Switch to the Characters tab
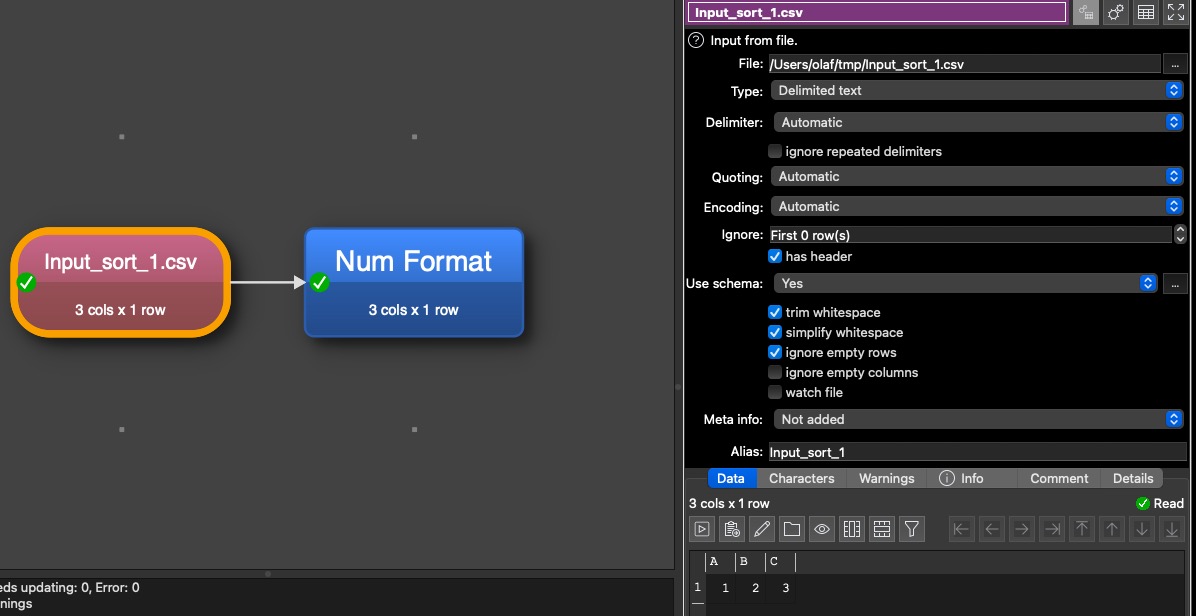 click(x=802, y=479)
